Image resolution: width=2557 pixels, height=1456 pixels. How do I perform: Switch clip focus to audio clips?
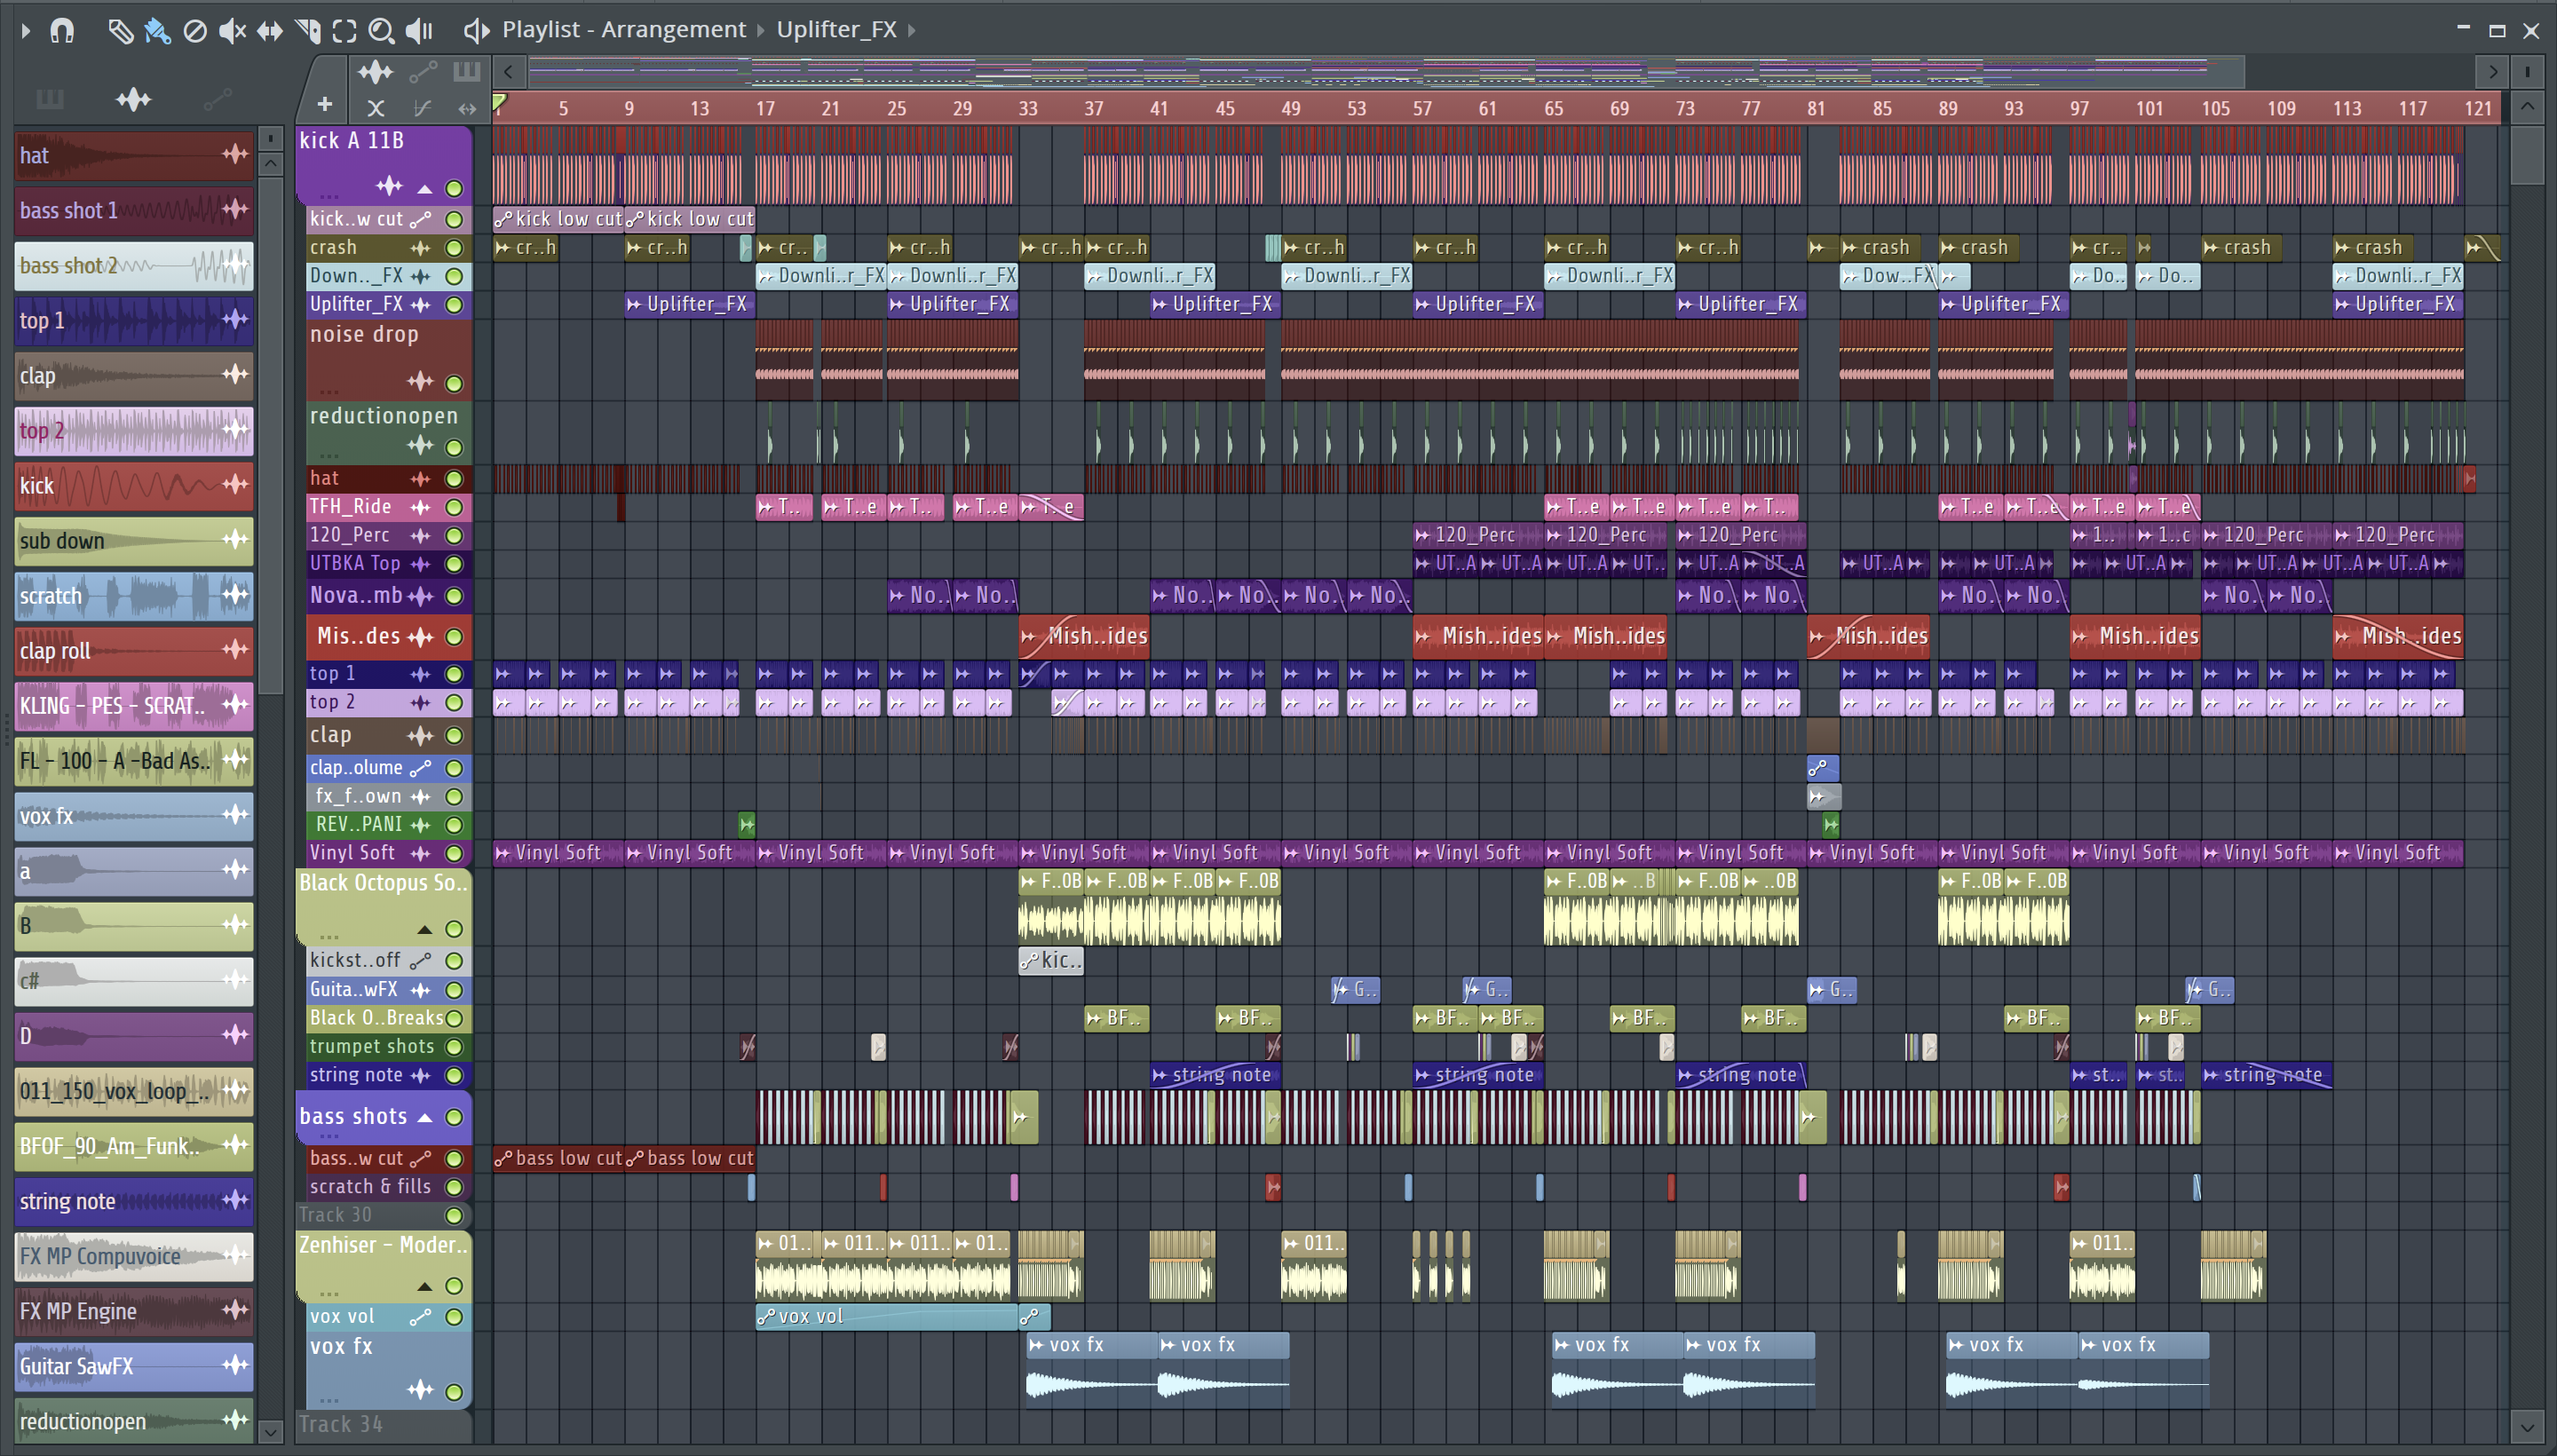coord(376,72)
